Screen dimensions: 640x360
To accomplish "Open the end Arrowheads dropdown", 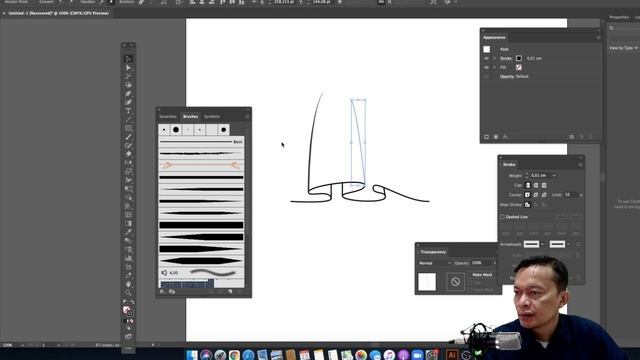I will (x=569, y=244).
